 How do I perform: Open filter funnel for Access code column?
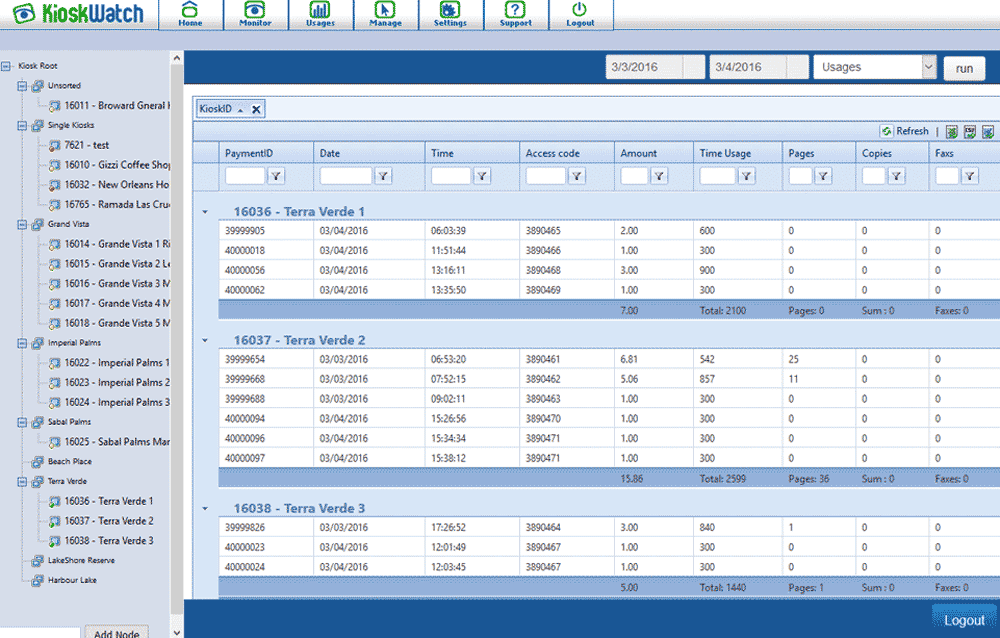pyautogui.click(x=577, y=176)
